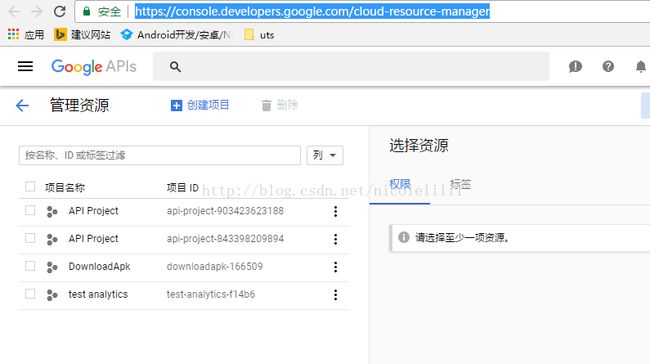Click the test analytics project name
Screen dimensions: 650x364
pyautogui.click(x=98, y=294)
